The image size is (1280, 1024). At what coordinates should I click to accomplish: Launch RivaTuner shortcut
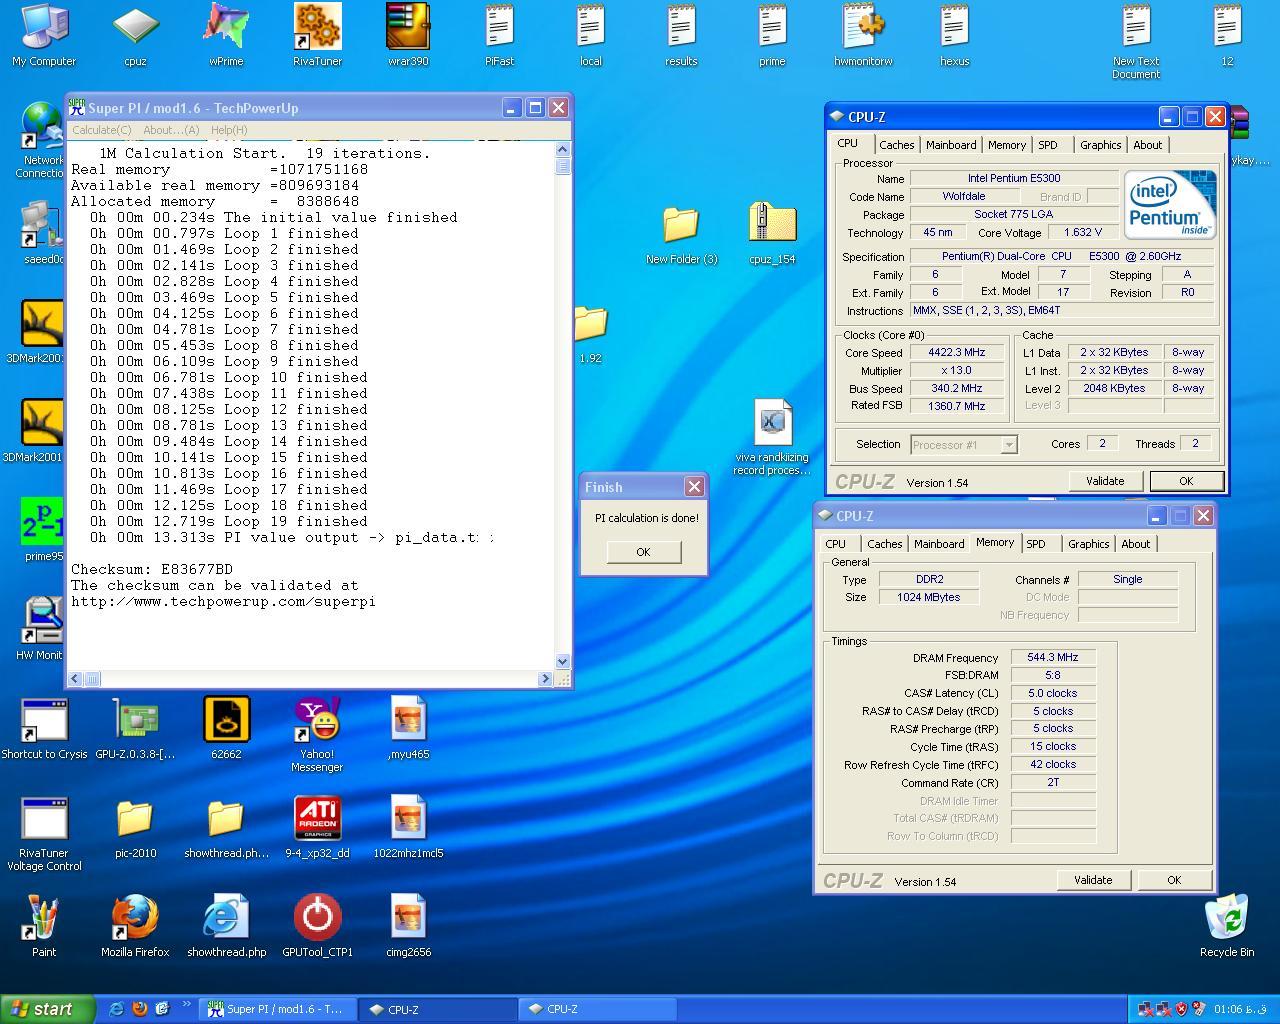[317, 35]
